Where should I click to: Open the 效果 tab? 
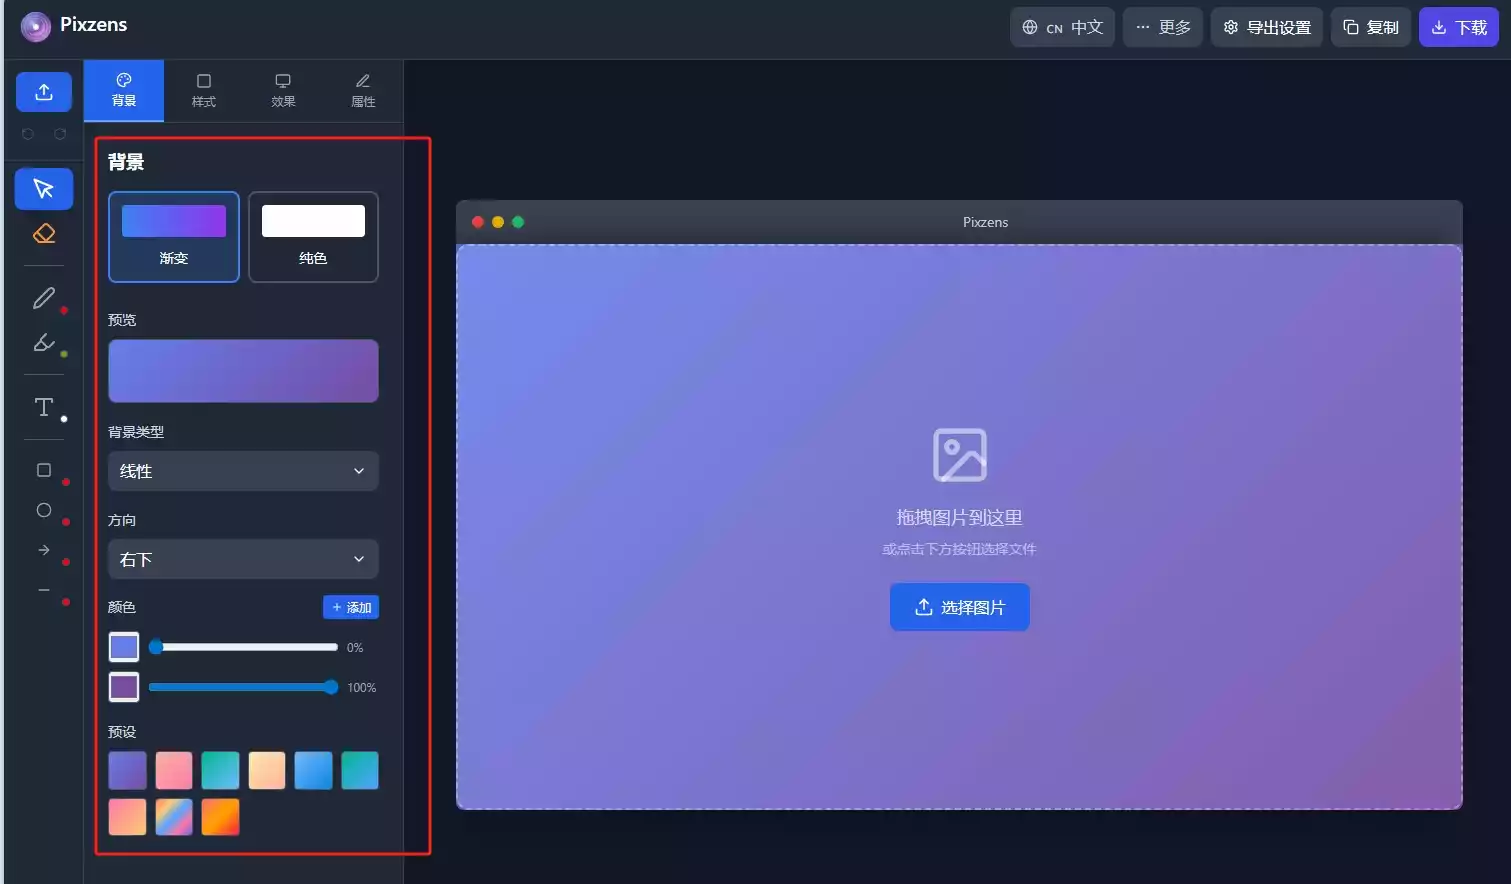click(284, 90)
